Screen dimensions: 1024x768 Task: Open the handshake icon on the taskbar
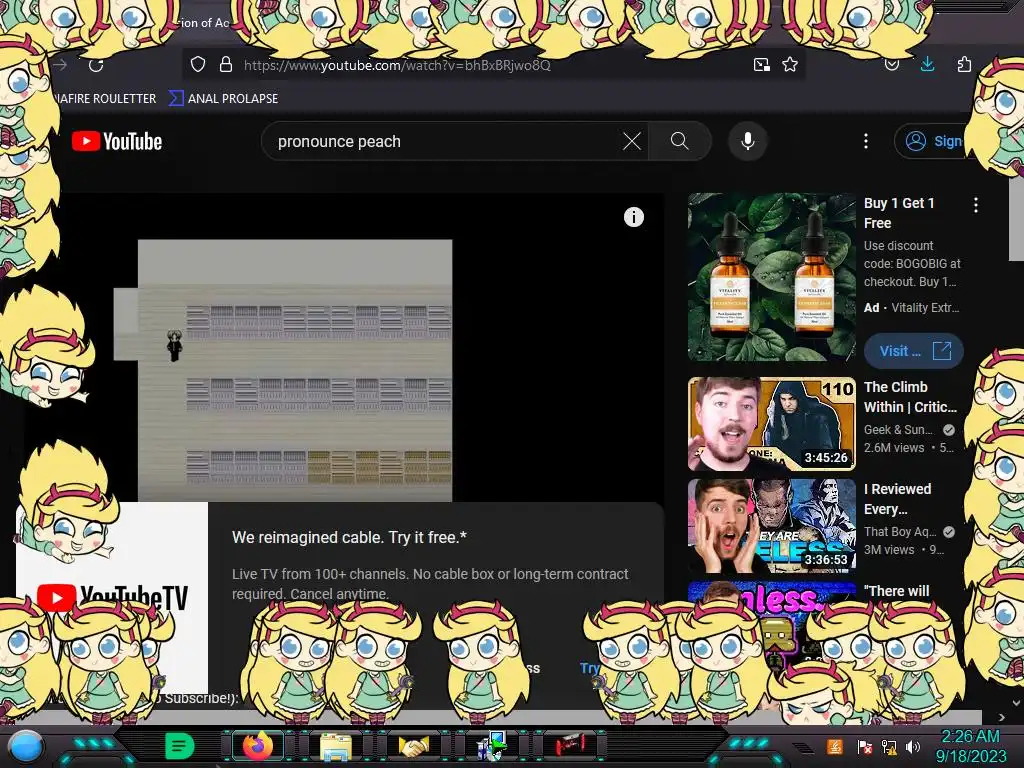coord(414,746)
